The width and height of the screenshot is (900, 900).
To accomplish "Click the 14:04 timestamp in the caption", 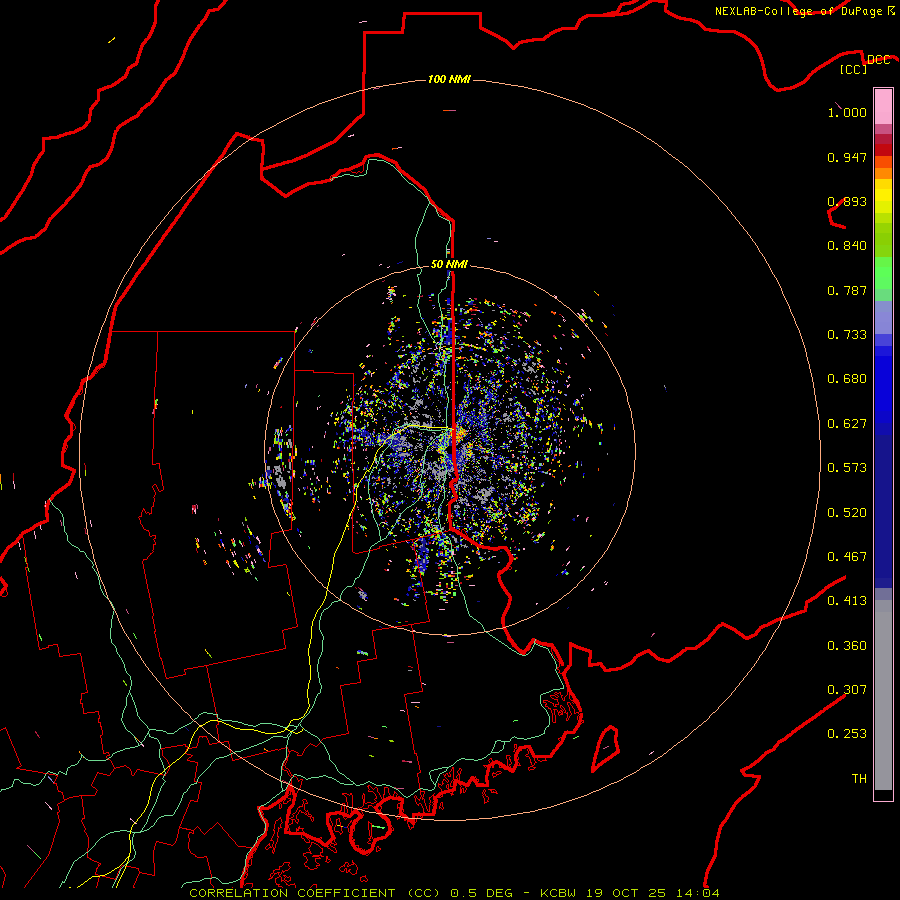I will click(x=697, y=893).
